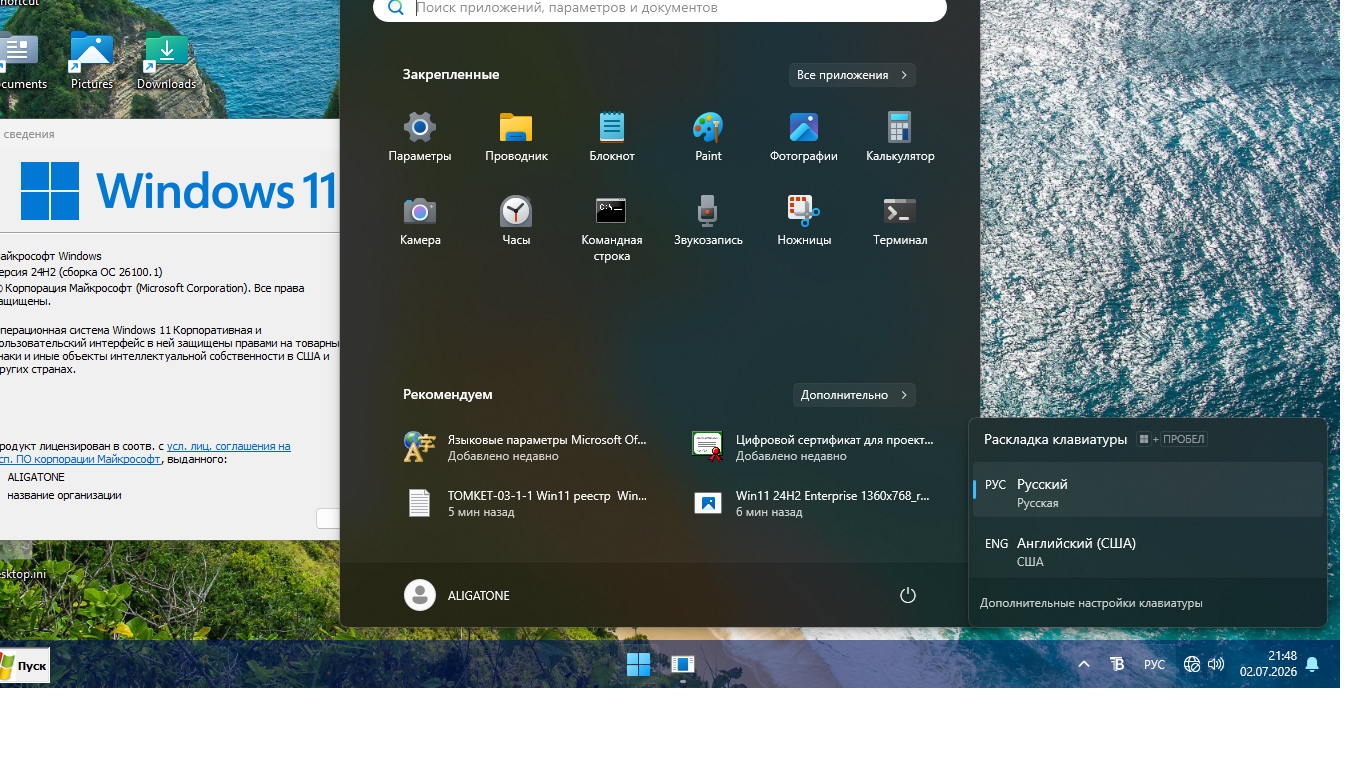Switch layout to Английский (США)

tap(1148, 550)
